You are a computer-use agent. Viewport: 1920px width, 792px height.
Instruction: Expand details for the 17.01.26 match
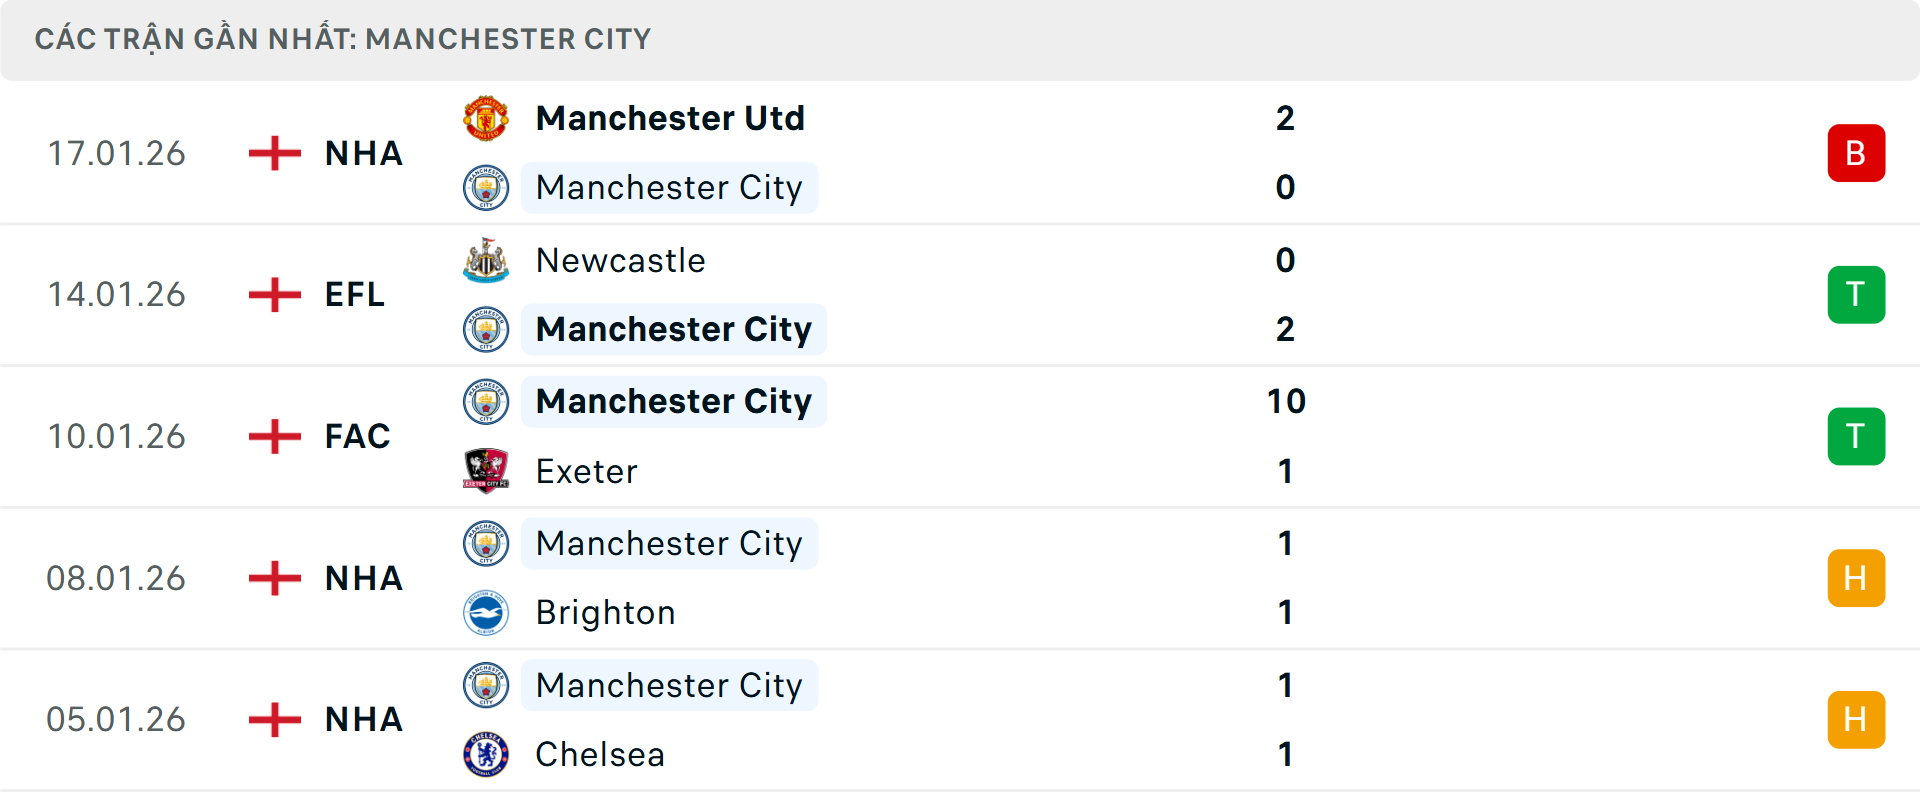(960, 152)
